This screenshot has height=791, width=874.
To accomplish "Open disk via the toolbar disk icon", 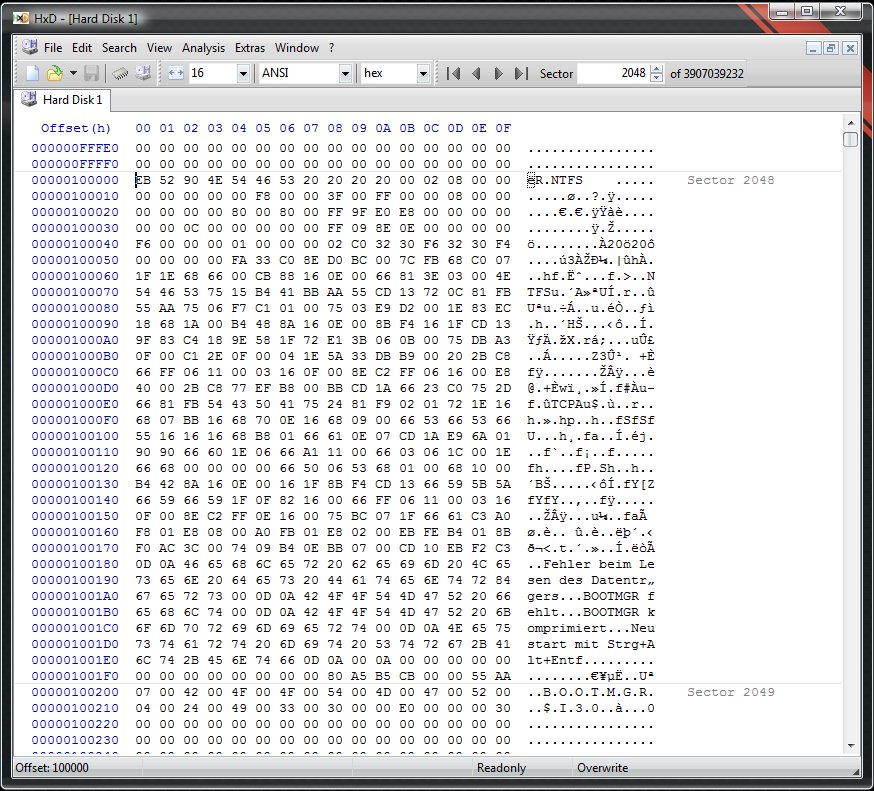I will coord(143,73).
